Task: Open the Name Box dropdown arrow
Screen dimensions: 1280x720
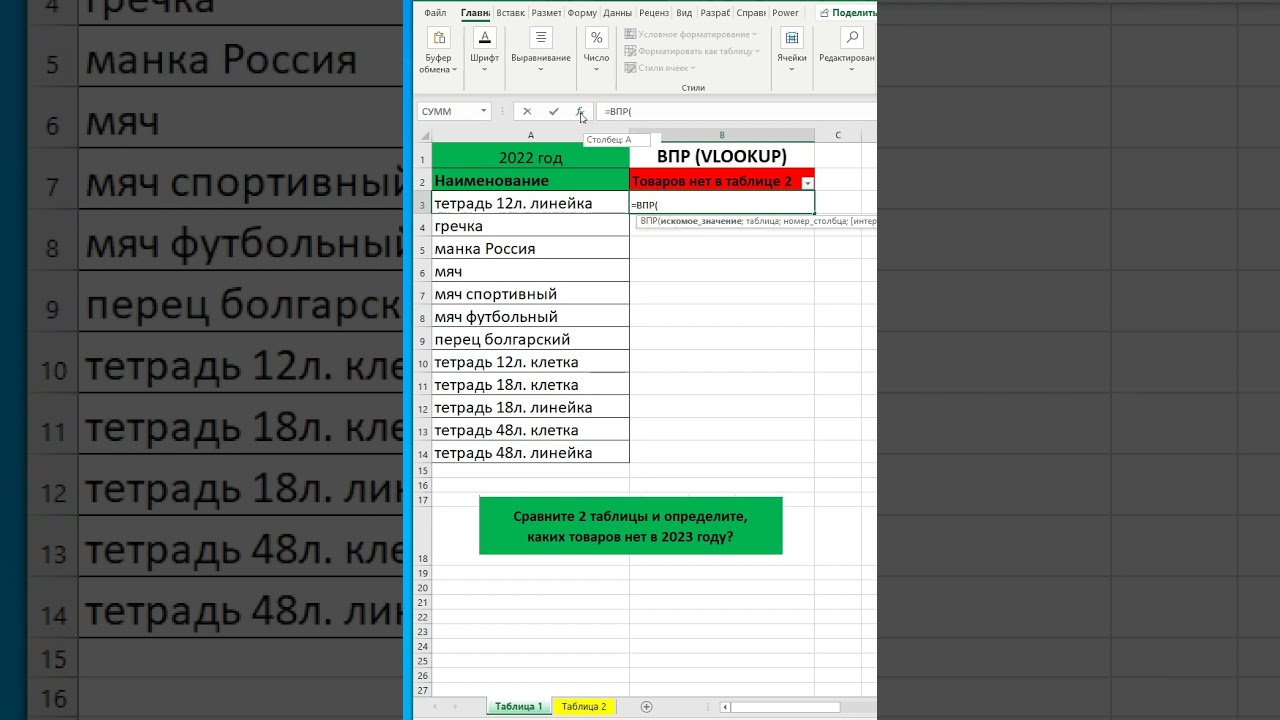Action: tap(484, 111)
